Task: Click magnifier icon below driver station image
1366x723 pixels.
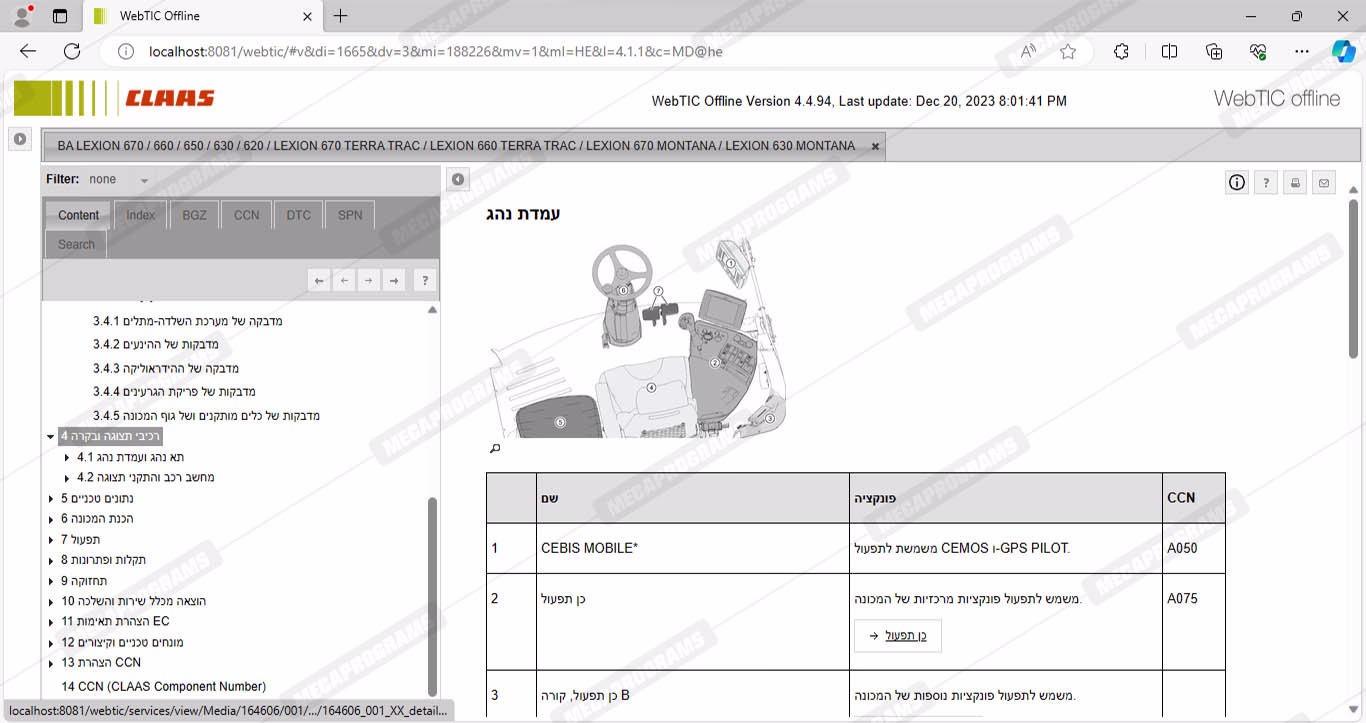Action: pos(494,449)
